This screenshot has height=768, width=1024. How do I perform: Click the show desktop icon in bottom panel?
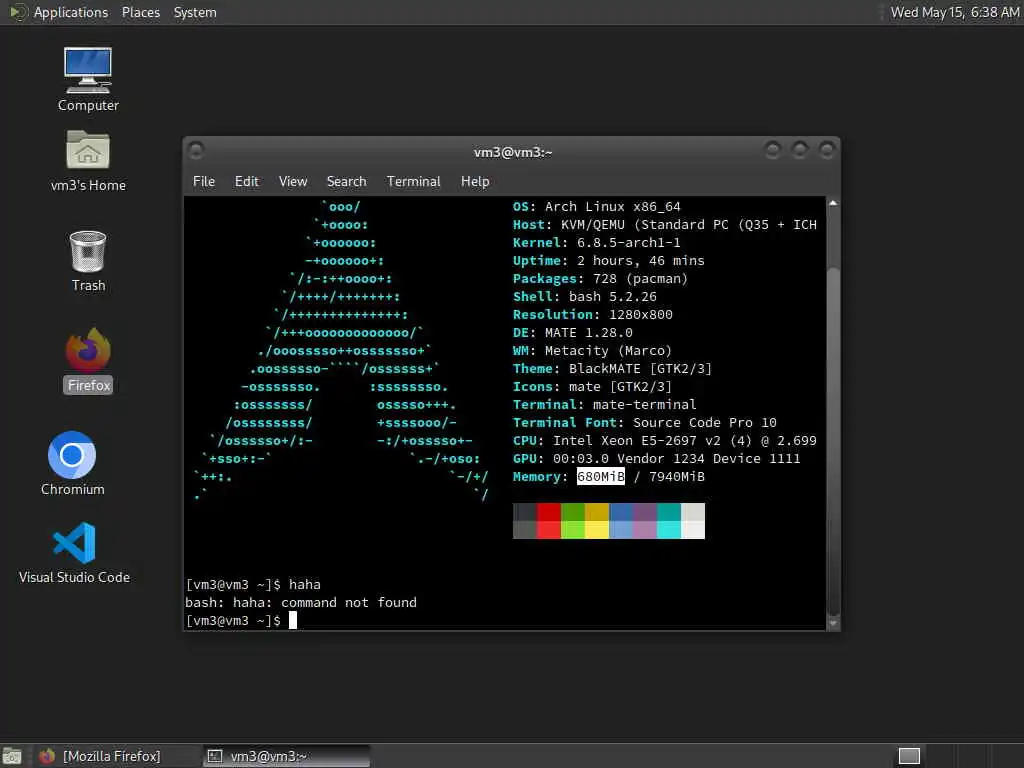12,756
